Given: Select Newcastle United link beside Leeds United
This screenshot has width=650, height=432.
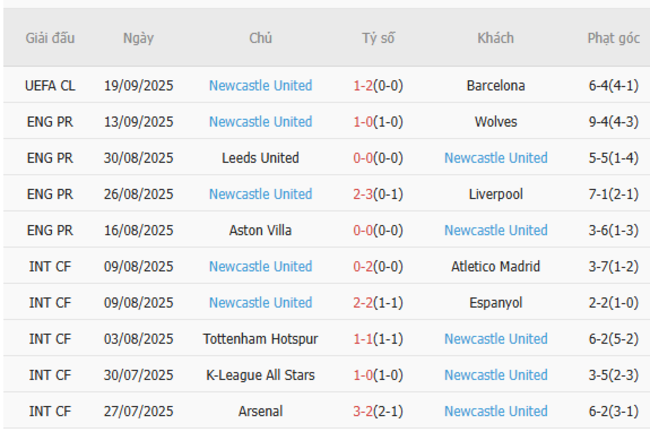Looking at the screenshot, I should coord(496,158).
